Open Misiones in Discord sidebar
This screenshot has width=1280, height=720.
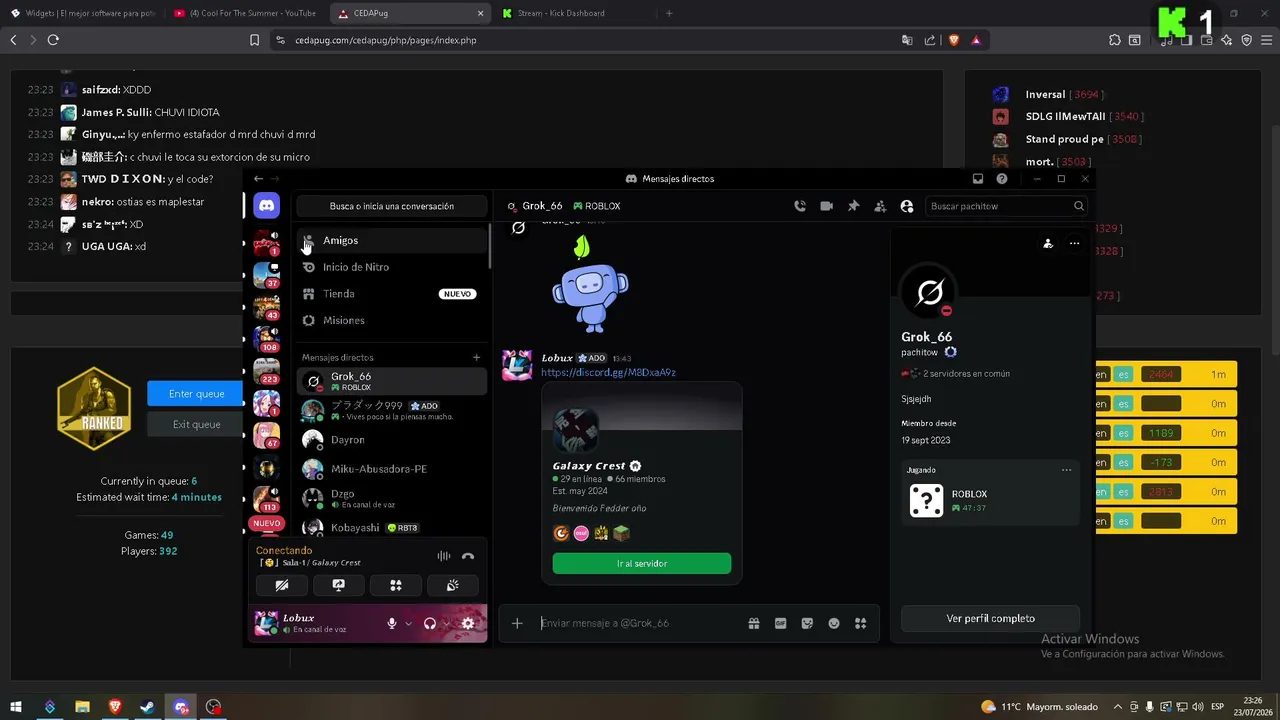(x=392, y=320)
